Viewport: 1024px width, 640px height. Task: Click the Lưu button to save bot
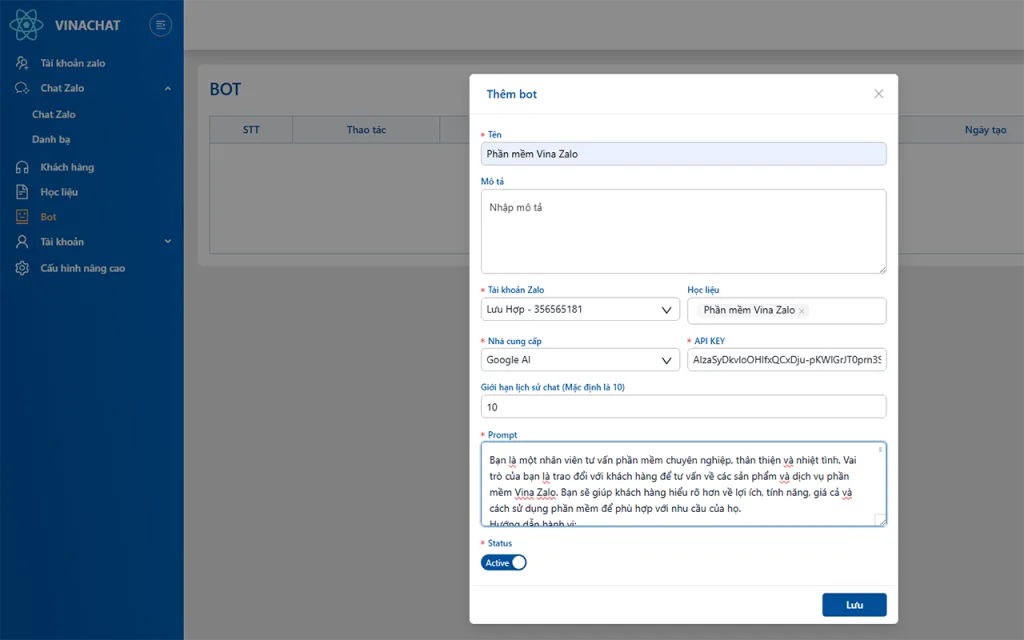click(x=853, y=605)
